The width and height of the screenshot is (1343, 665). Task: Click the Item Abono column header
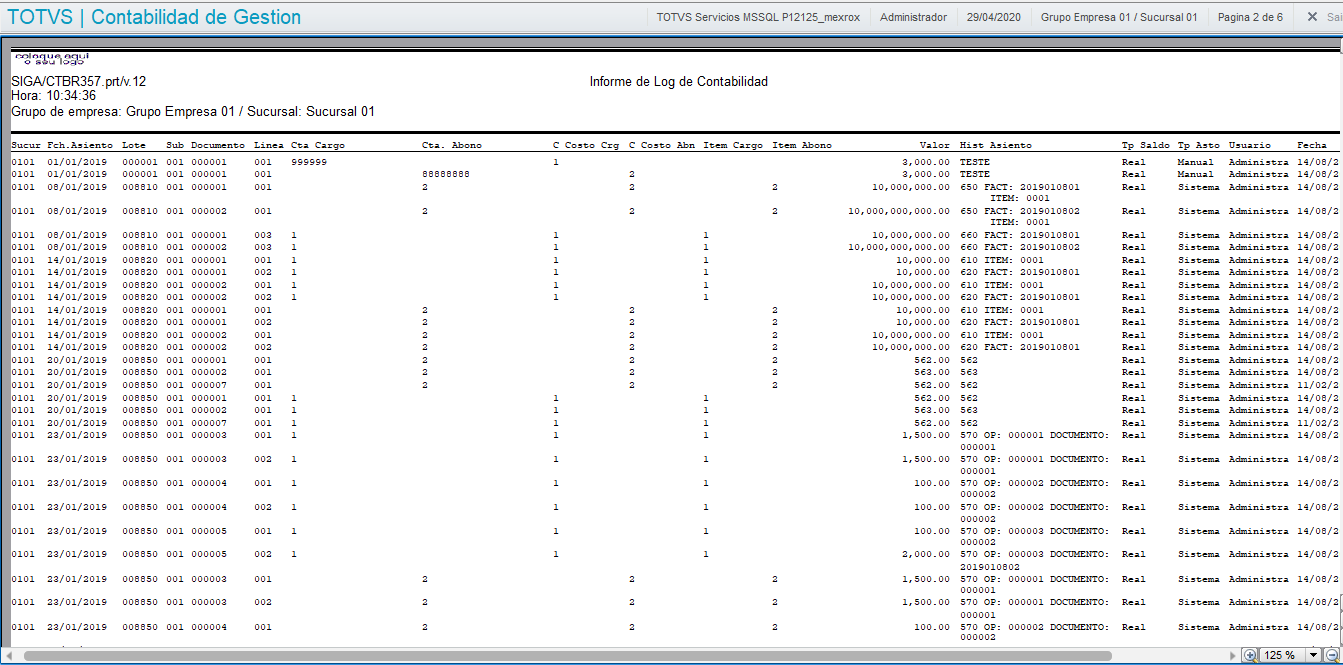802,145
